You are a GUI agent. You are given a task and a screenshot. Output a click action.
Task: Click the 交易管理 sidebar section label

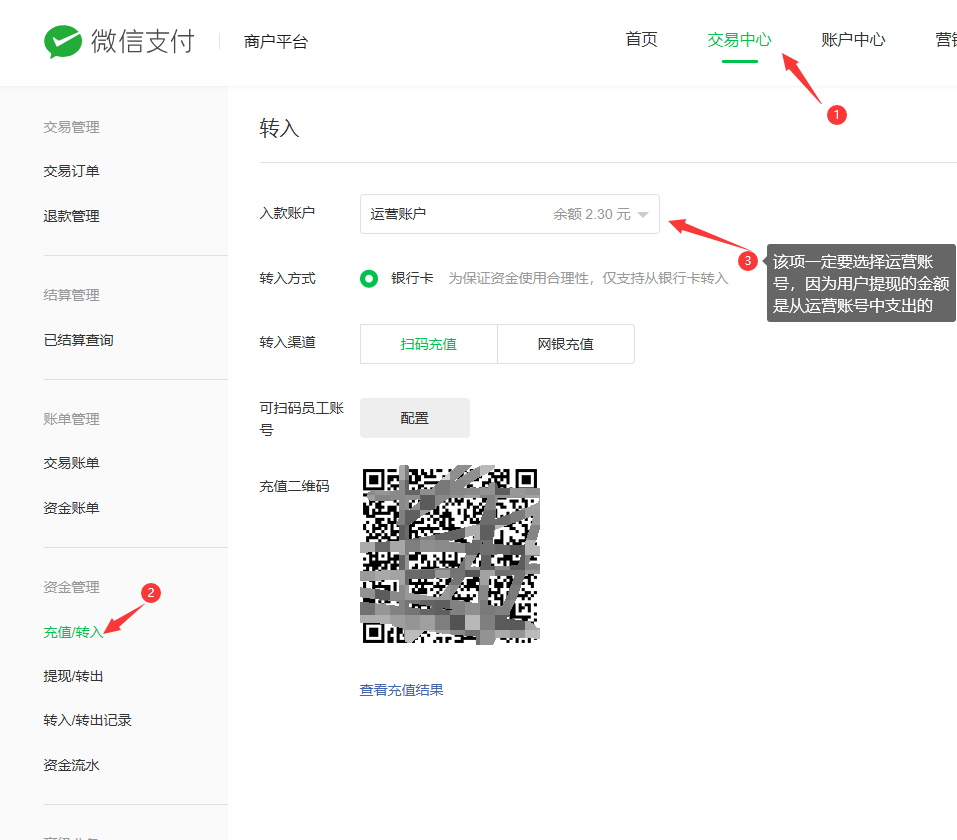click(71, 127)
